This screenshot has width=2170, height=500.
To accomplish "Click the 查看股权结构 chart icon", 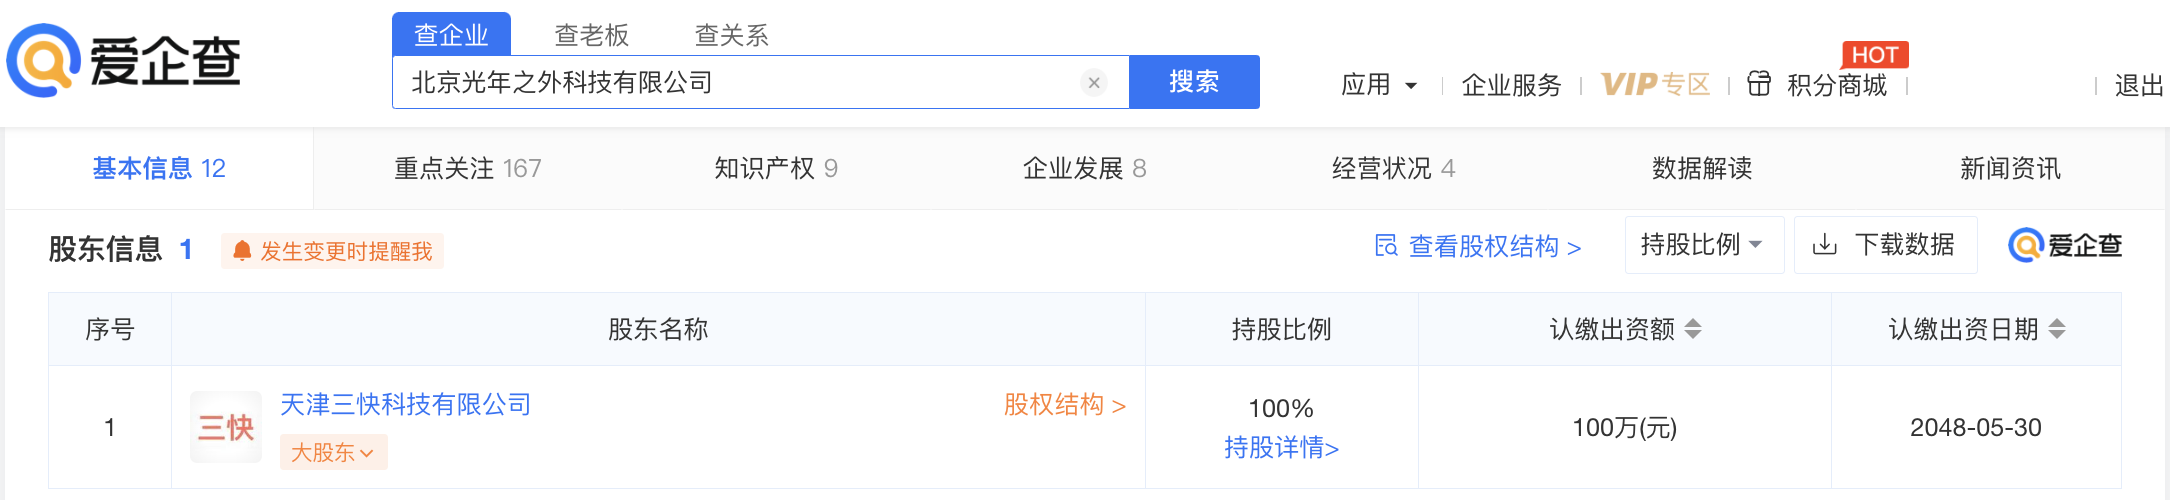I will click(x=1386, y=246).
